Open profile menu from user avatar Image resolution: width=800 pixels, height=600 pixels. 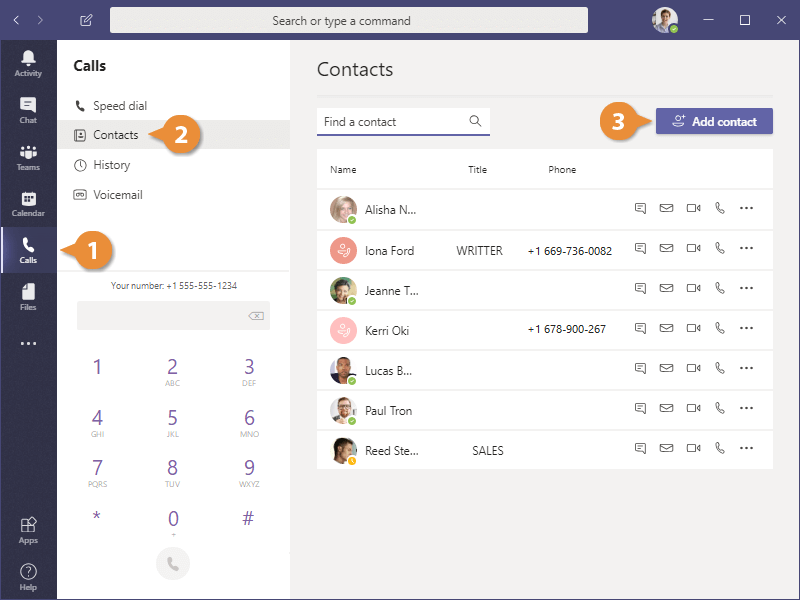coord(665,20)
